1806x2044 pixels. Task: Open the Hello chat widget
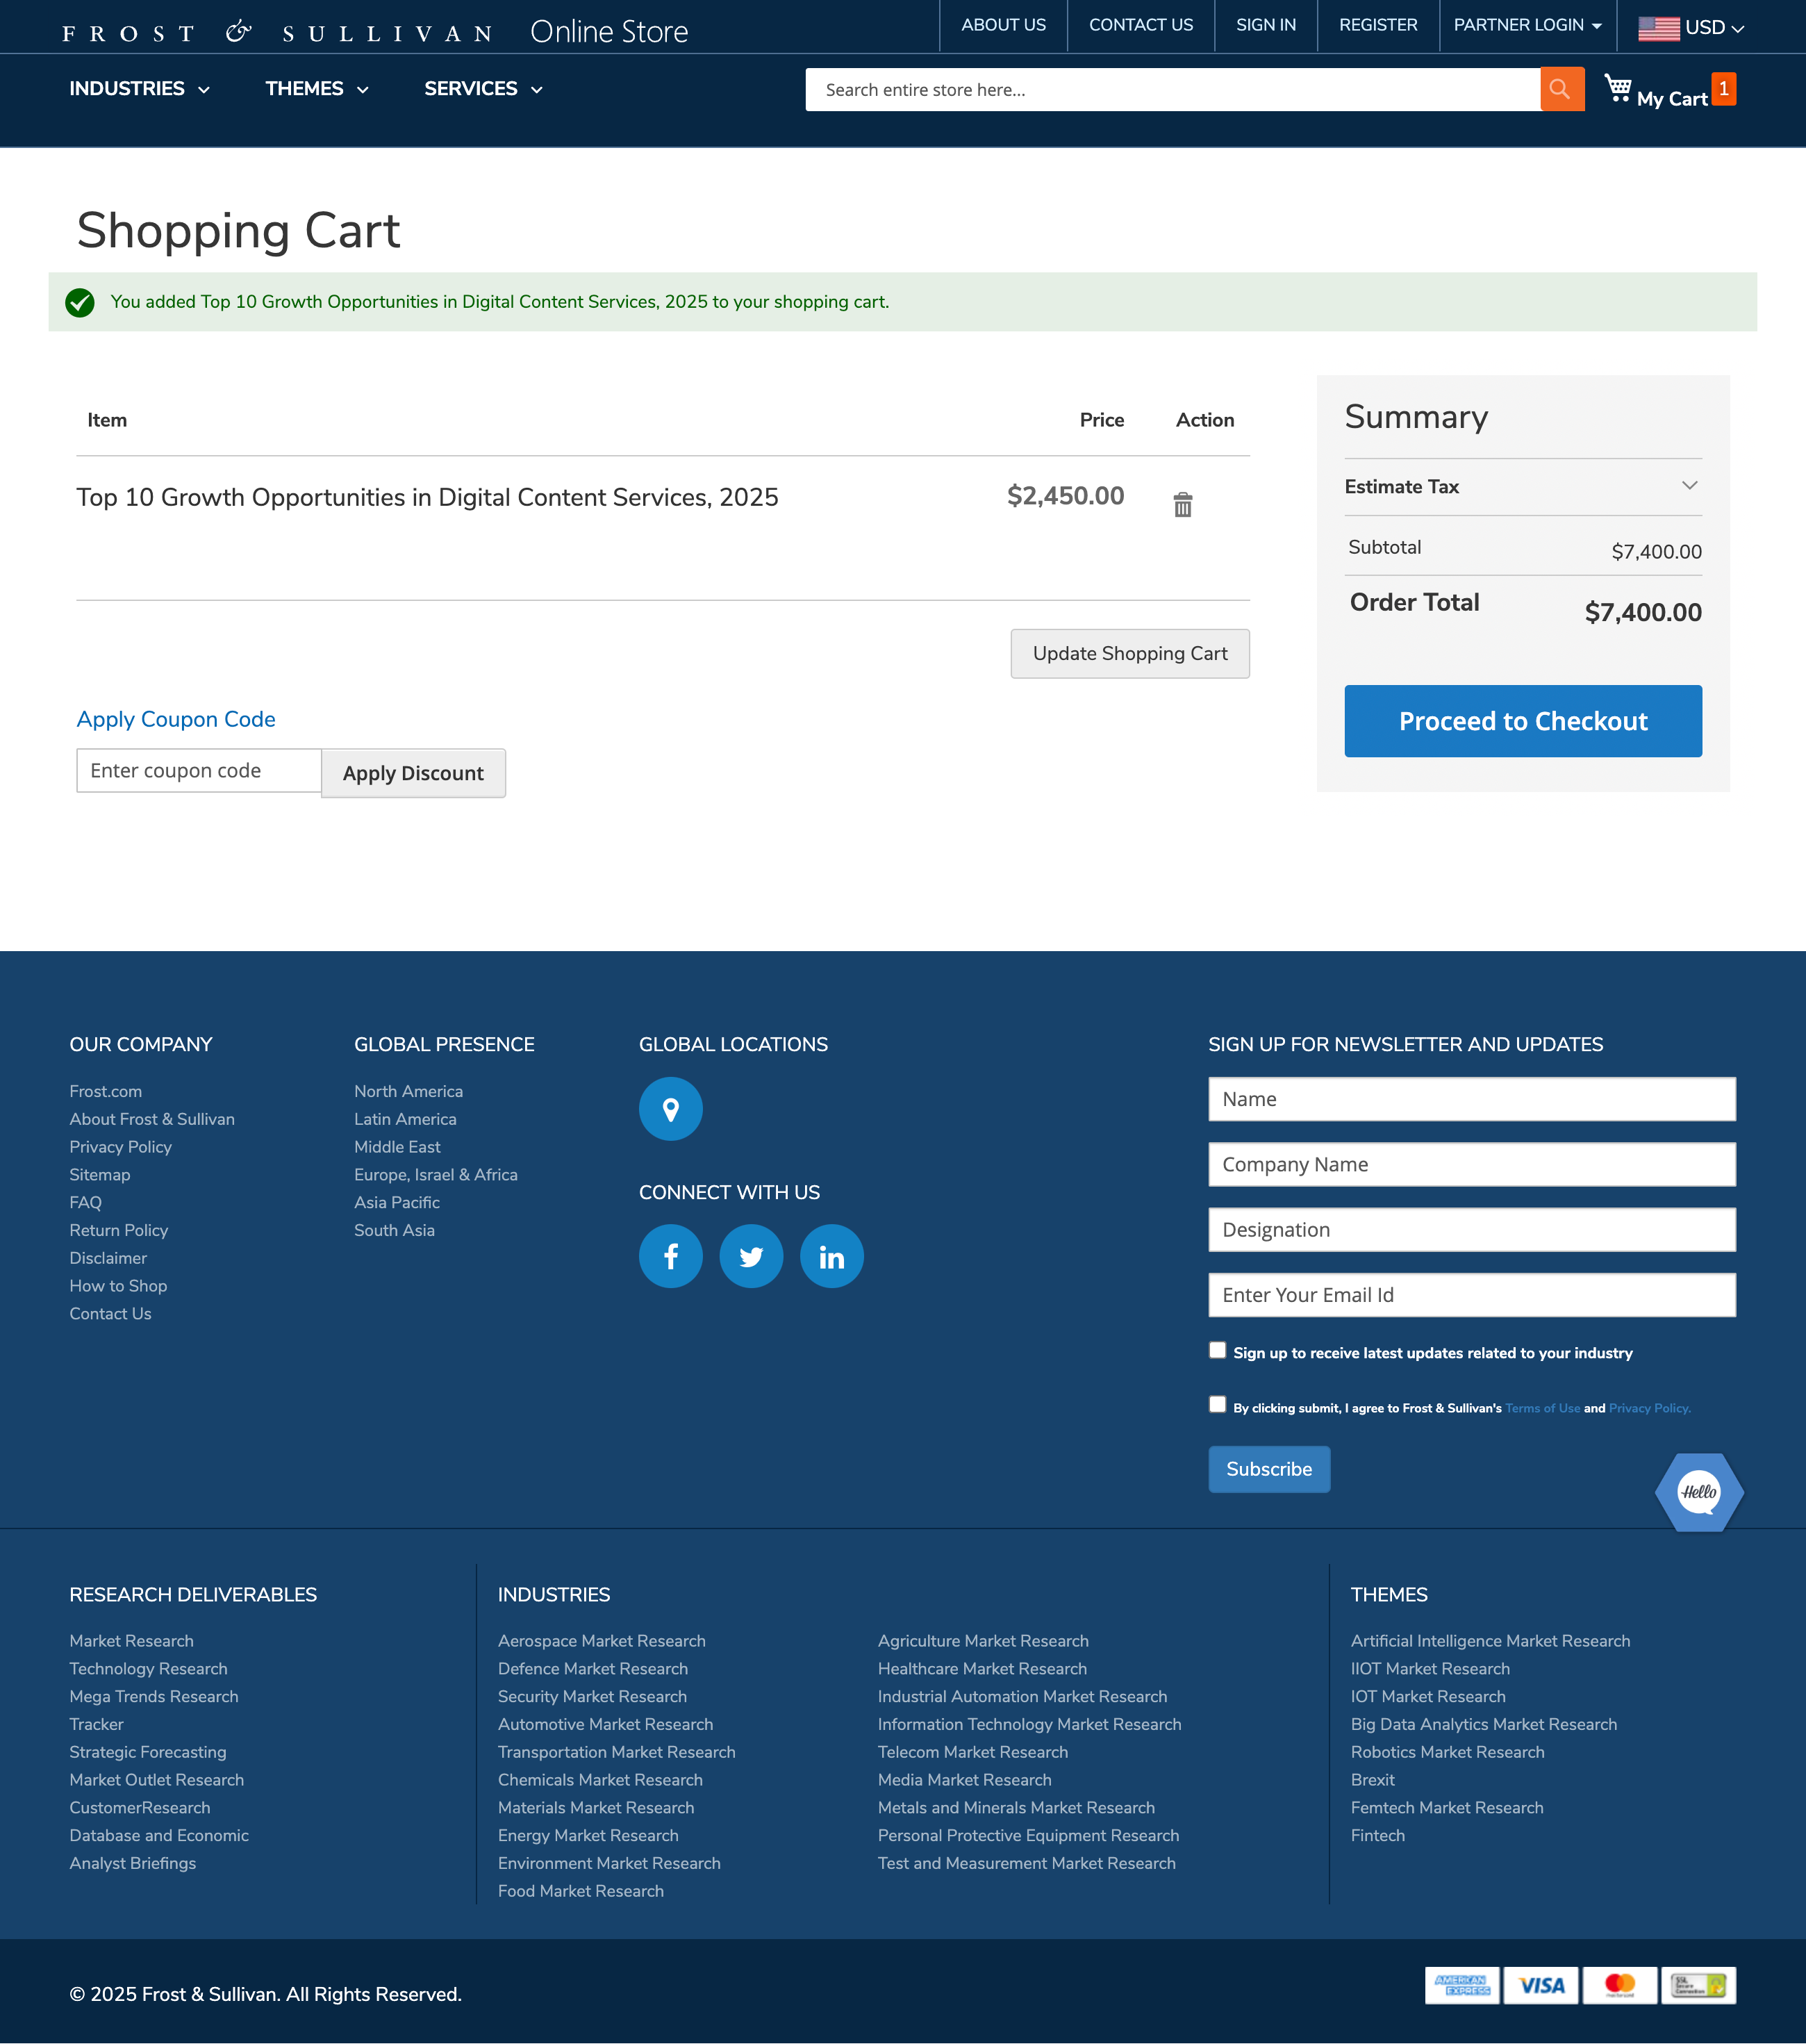(1698, 1492)
